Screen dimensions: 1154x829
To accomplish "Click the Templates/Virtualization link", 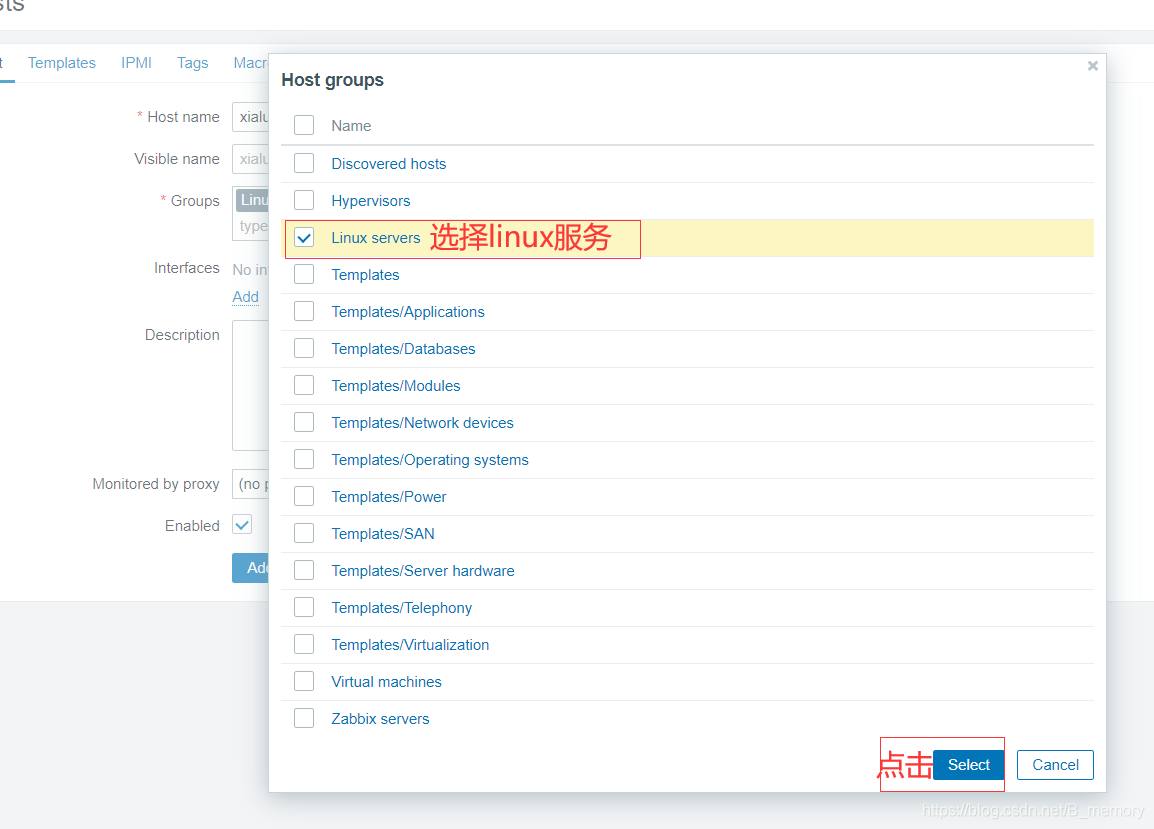I will (x=410, y=645).
